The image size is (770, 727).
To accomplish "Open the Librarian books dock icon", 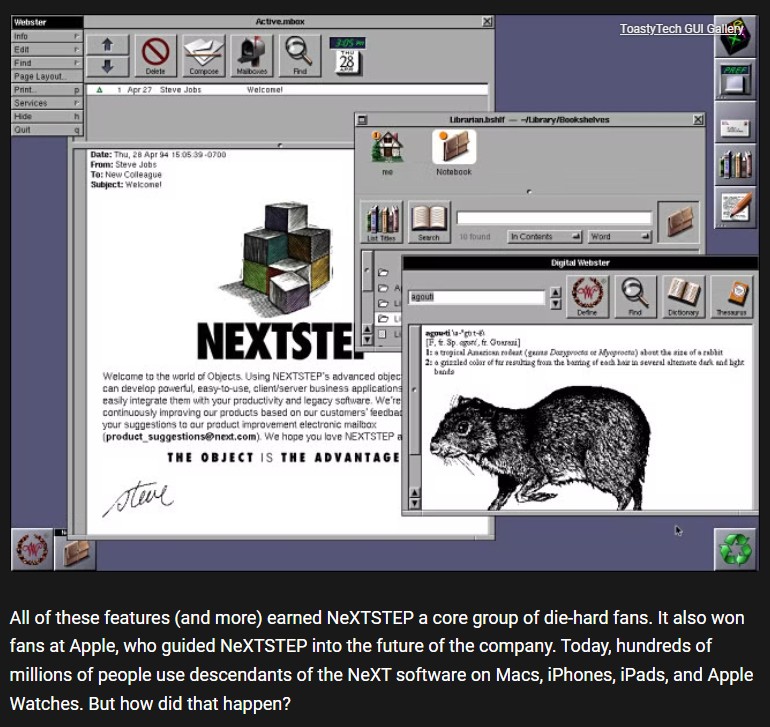I will [x=735, y=165].
